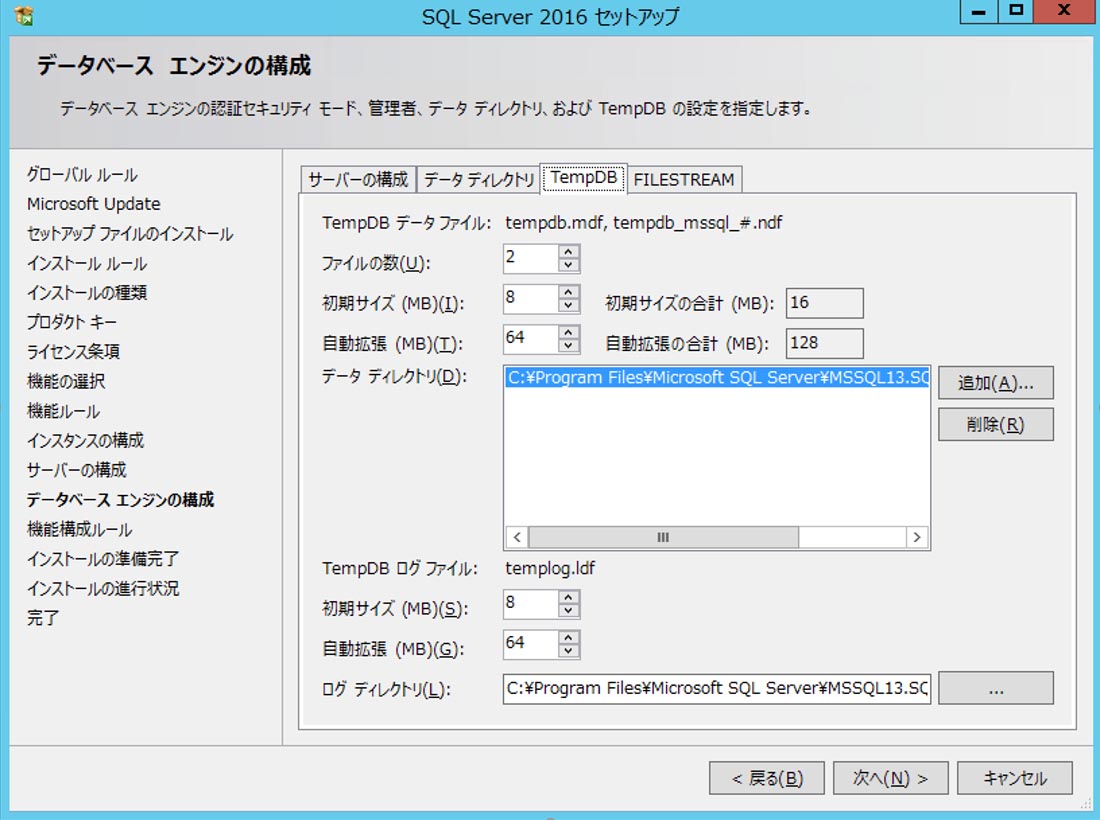Click キャンセル to abort setup
1100x820 pixels.
click(1014, 777)
